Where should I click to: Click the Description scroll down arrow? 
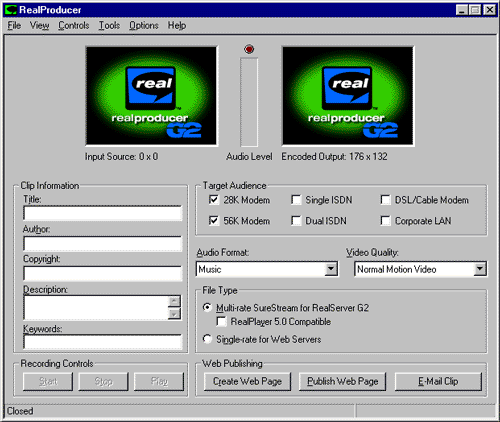coord(174,313)
